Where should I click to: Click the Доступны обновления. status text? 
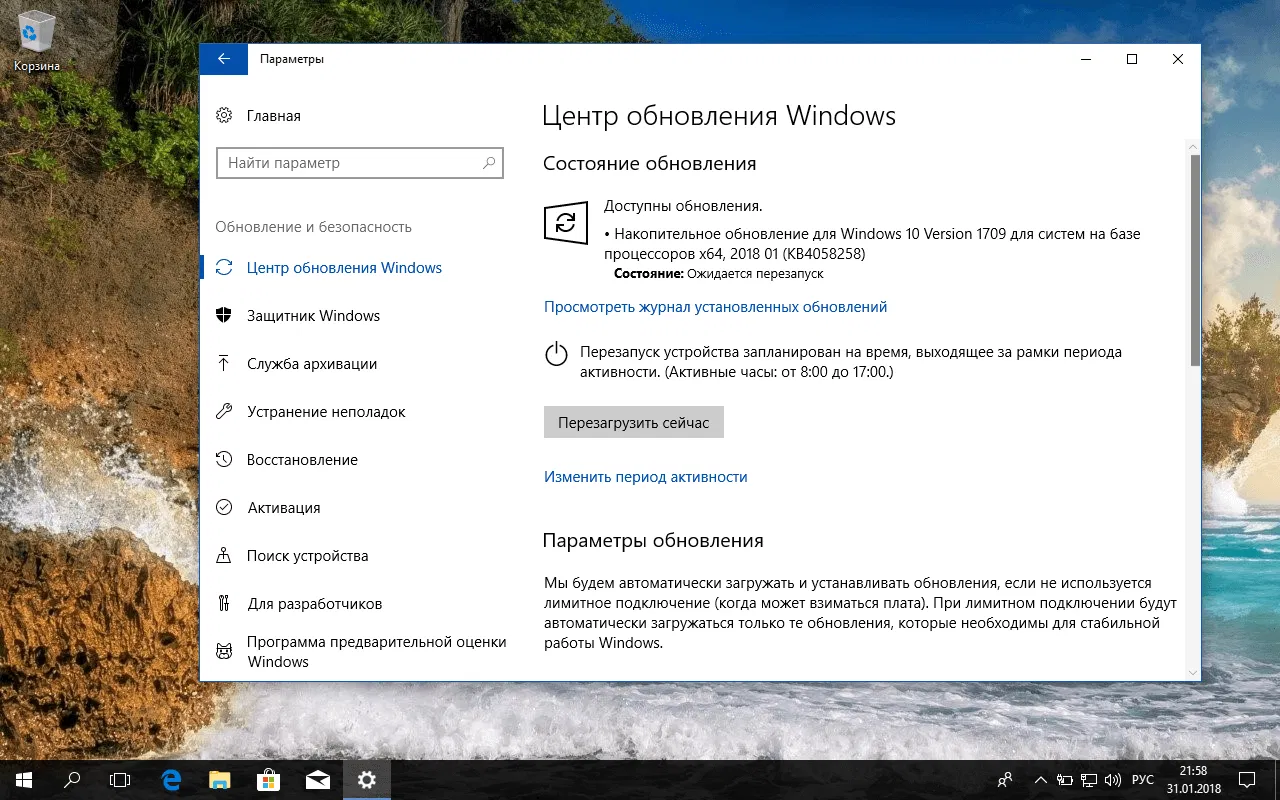pos(683,206)
